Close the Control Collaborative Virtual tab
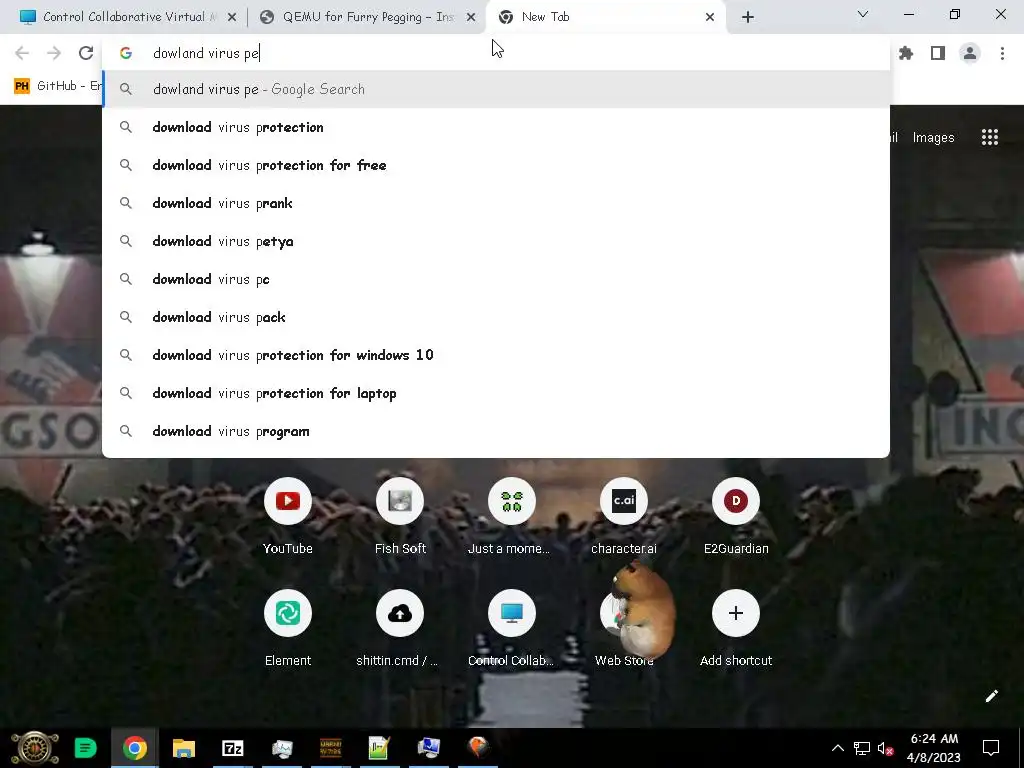The image size is (1024, 768). 232,18
